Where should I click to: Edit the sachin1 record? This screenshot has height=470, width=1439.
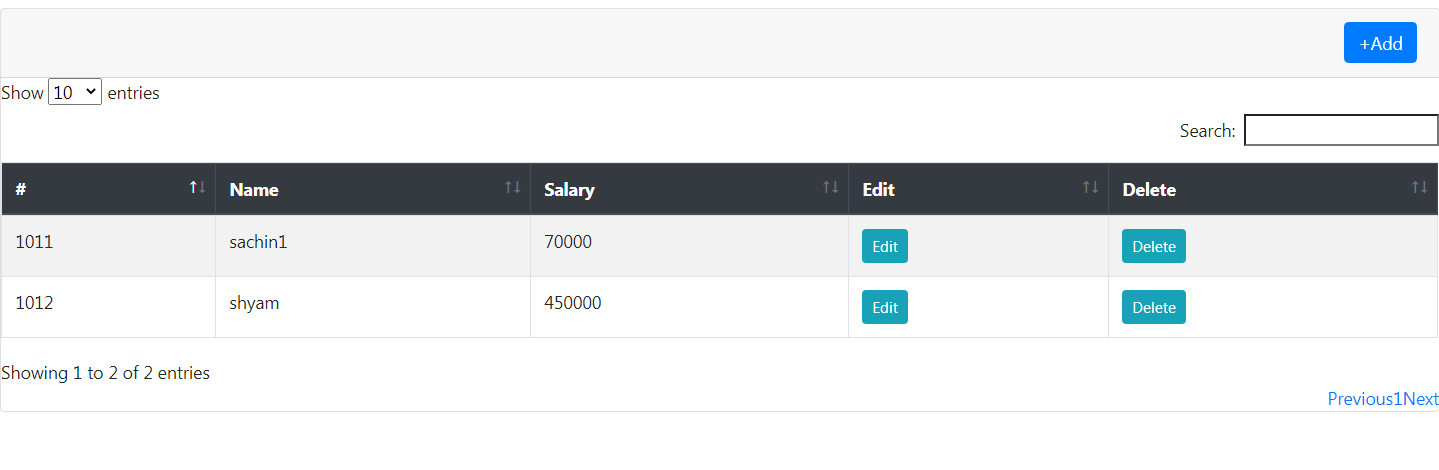click(885, 246)
